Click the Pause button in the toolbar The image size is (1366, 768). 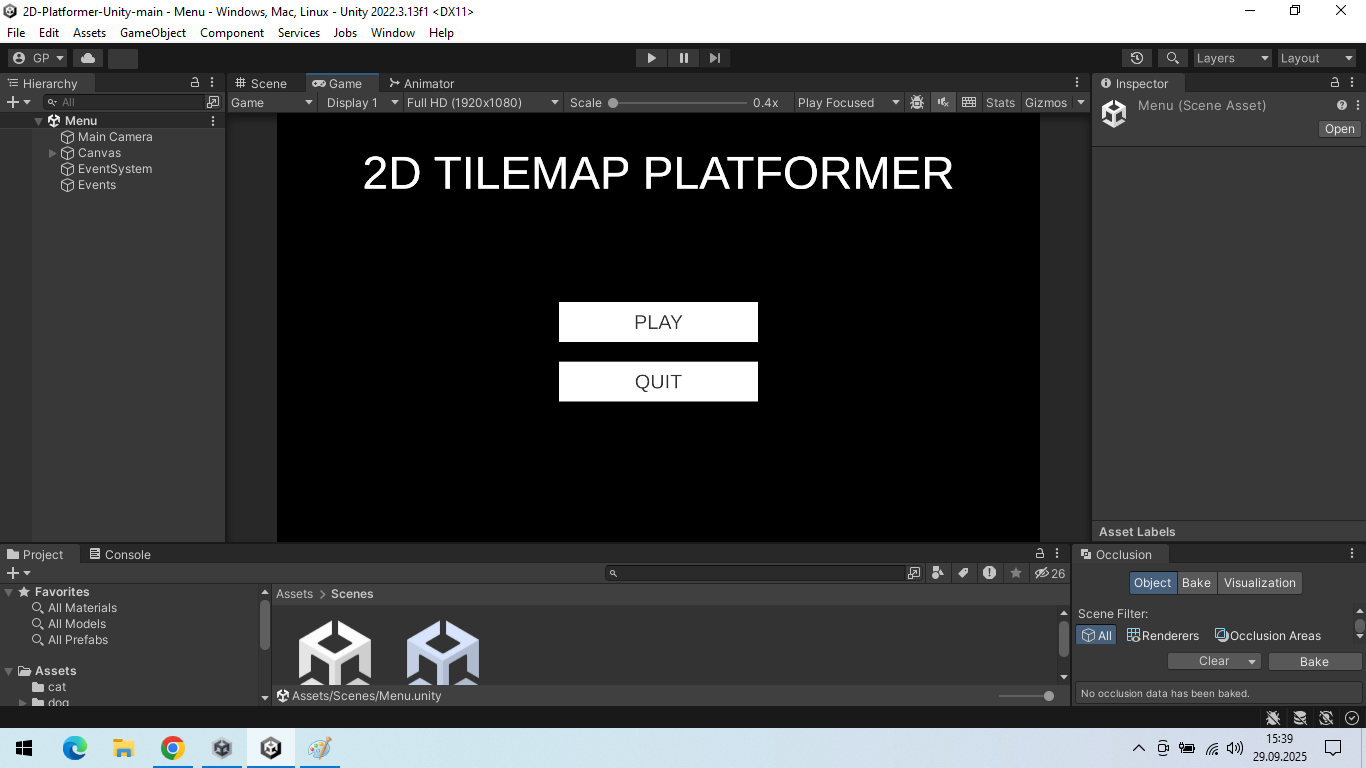(684, 58)
